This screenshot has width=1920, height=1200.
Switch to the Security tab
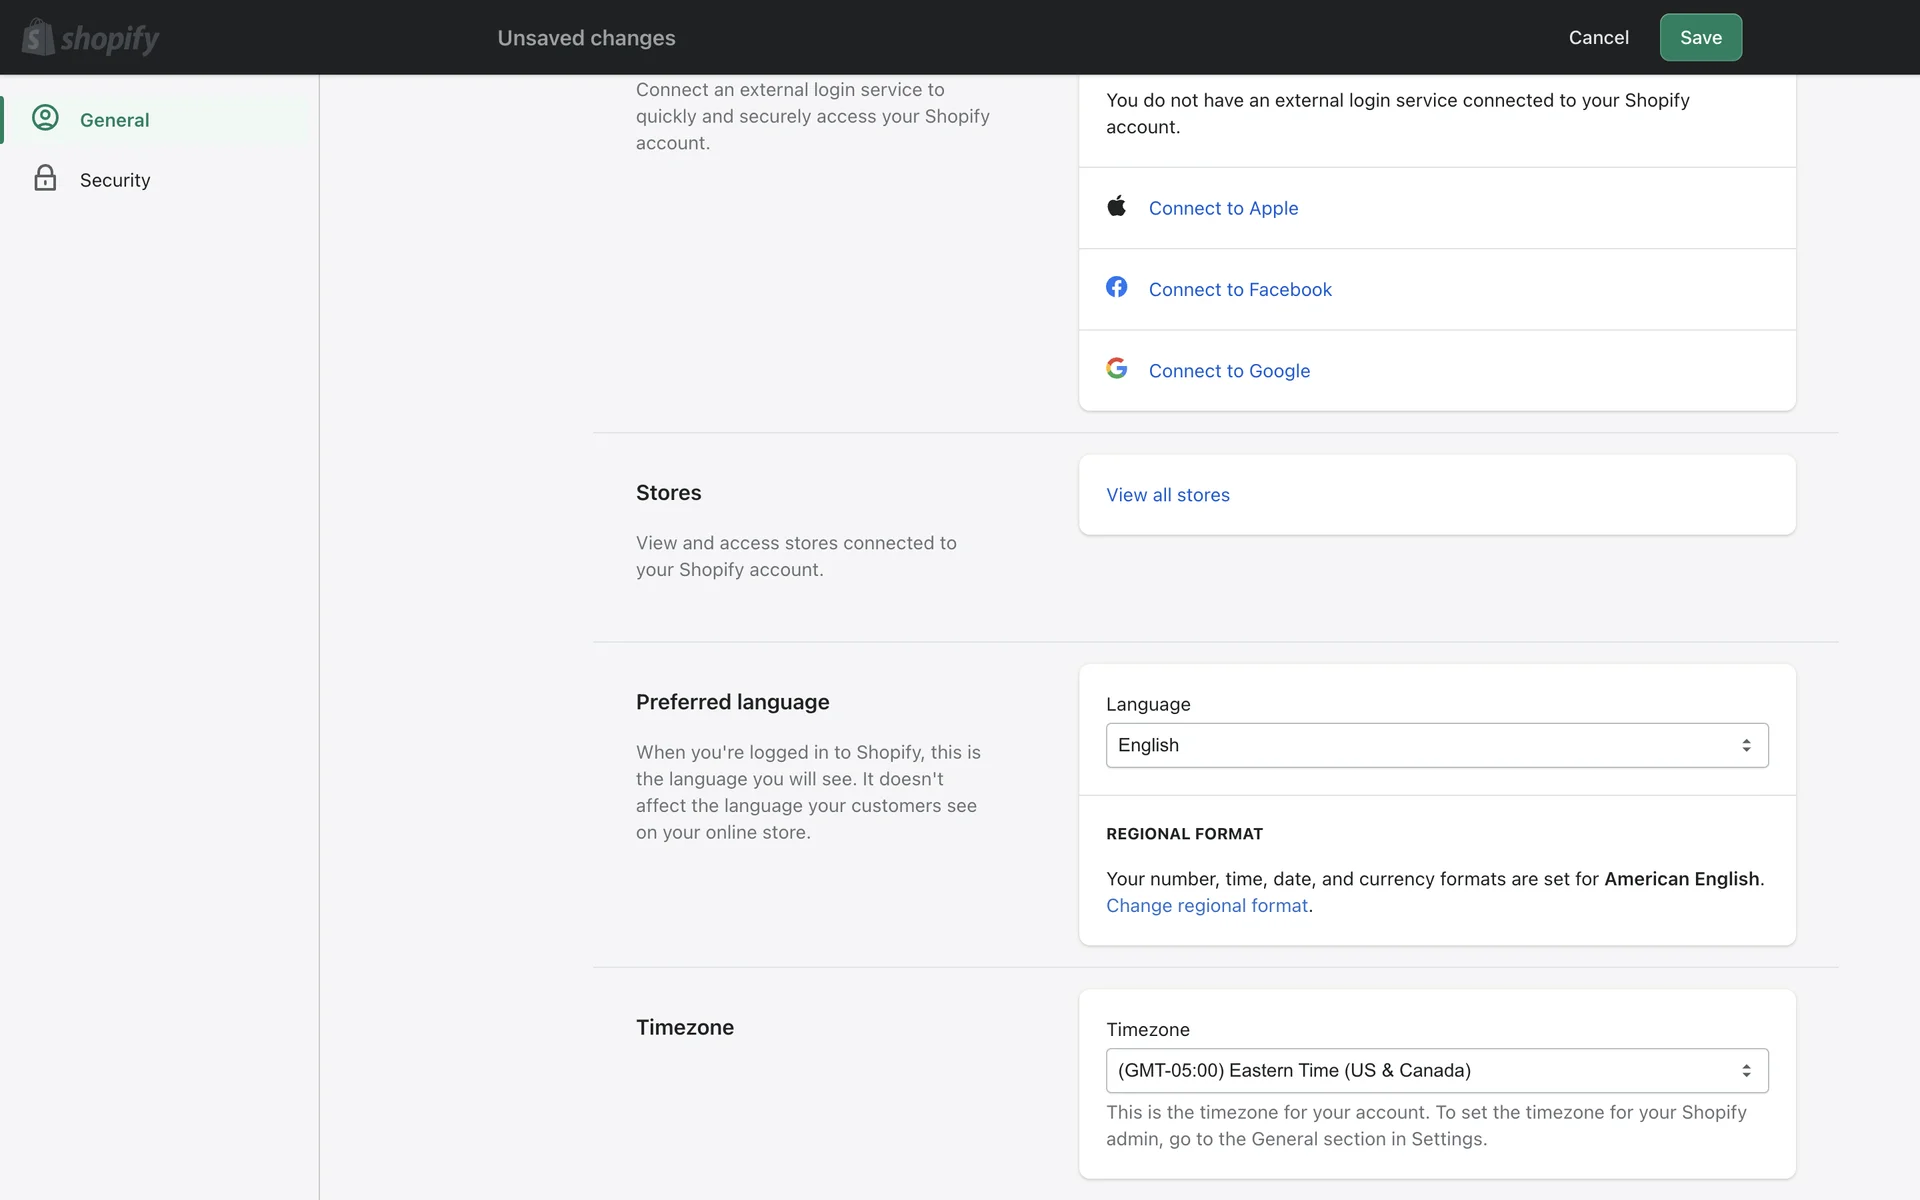tap(115, 180)
